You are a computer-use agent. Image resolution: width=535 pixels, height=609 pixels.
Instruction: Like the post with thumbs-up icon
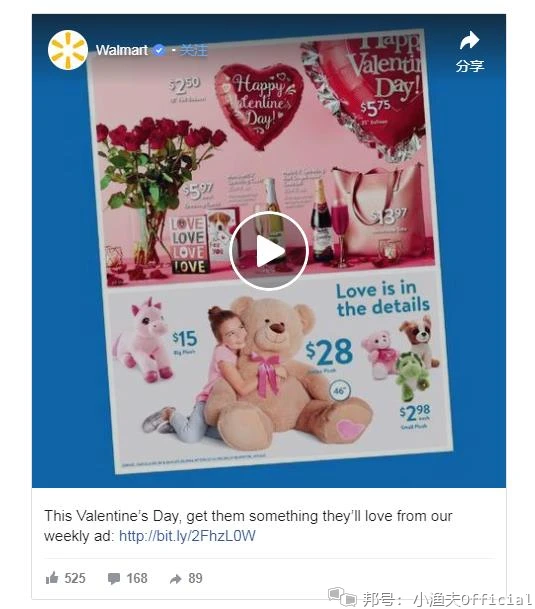[52, 578]
